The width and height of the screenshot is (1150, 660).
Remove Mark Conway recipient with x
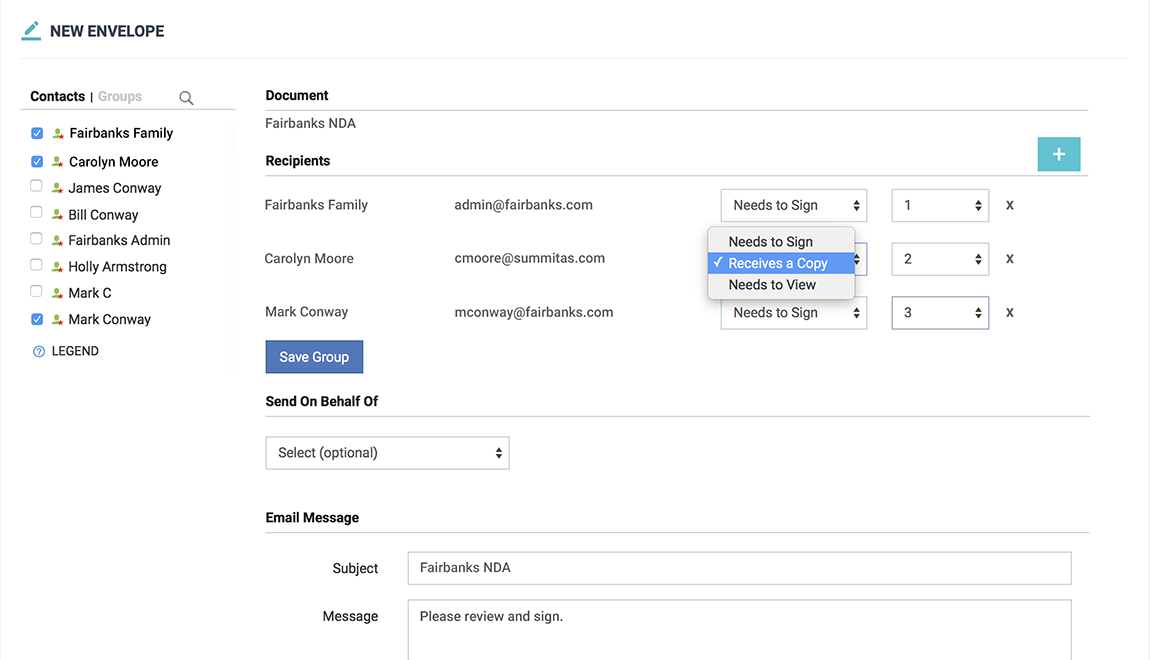tap(1010, 313)
